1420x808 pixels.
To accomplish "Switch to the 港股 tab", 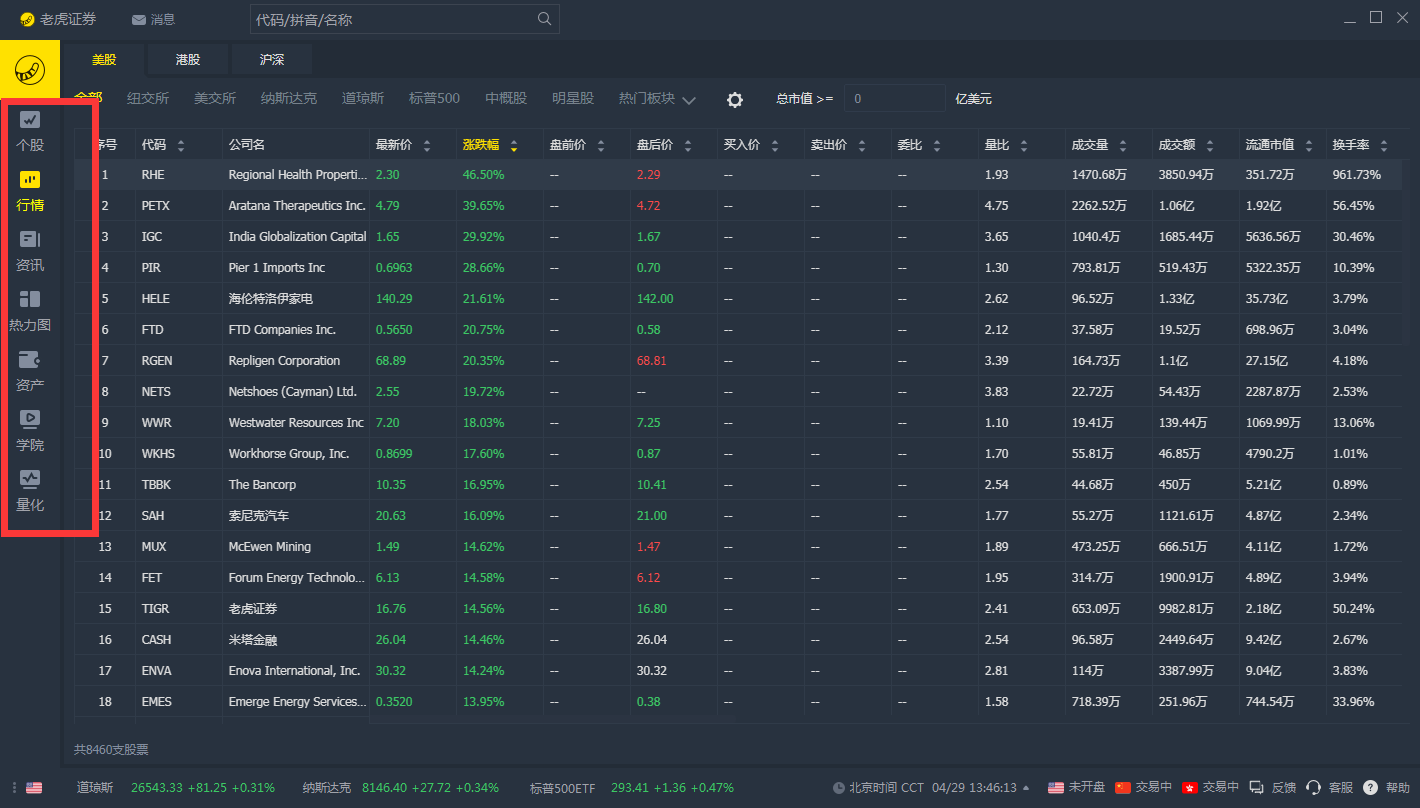I will click(x=188, y=59).
